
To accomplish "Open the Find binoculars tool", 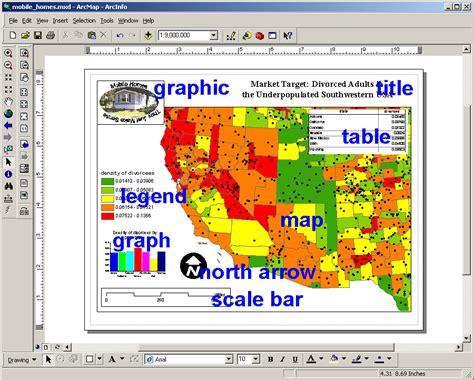I will click(8, 186).
